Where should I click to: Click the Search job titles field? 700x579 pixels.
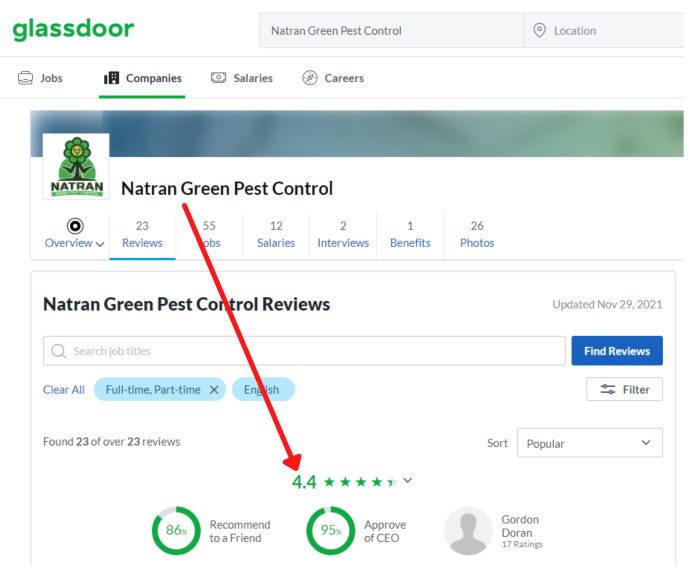[x=304, y=351]
